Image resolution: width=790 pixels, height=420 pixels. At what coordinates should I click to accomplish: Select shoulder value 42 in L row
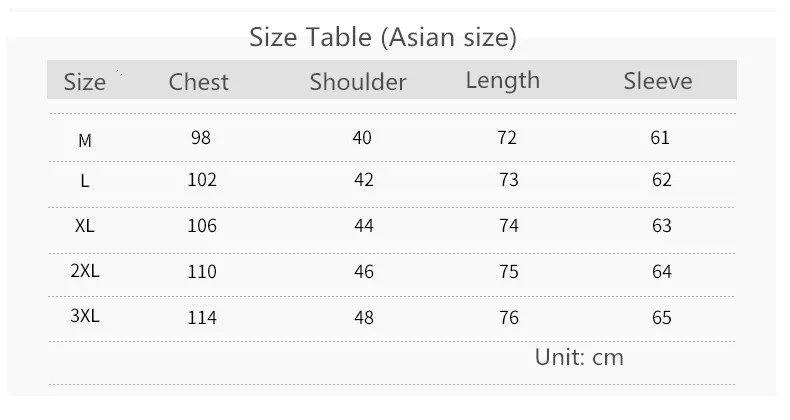pos(364,181)
